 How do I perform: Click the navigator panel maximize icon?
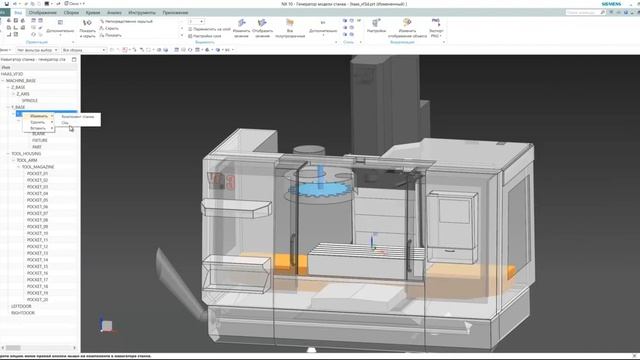pyautogui.click(x=74, y=60)
